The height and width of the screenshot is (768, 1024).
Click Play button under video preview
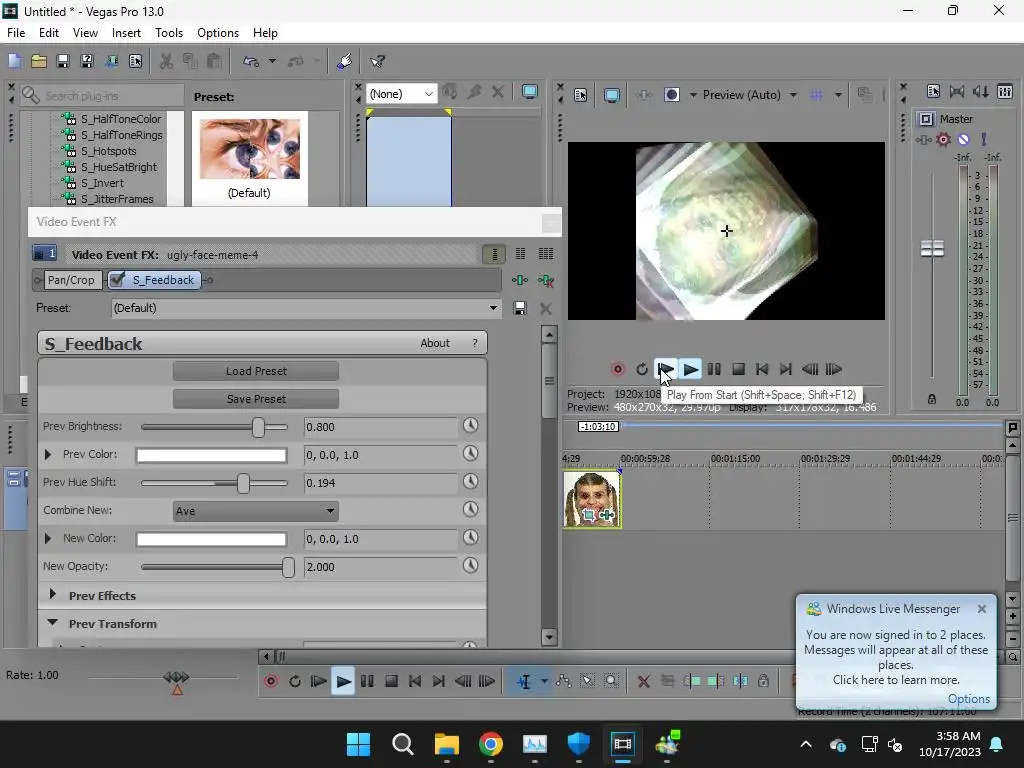[690, 370]
